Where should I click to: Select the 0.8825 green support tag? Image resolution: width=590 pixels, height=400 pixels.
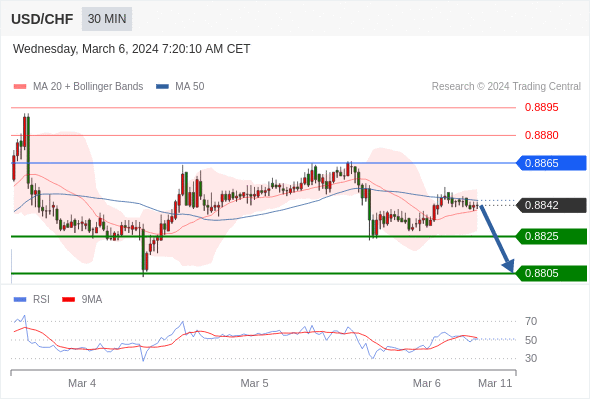(551, 237)
